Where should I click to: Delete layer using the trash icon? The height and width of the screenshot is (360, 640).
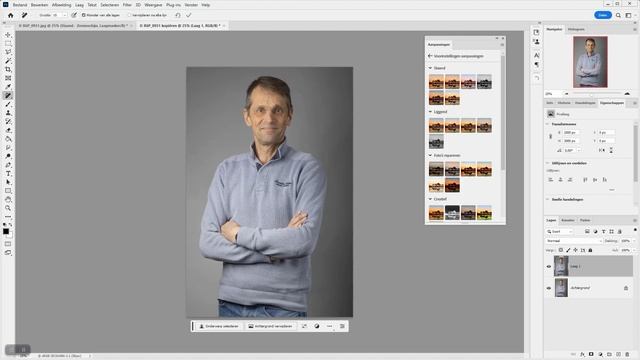pos(627,354)
